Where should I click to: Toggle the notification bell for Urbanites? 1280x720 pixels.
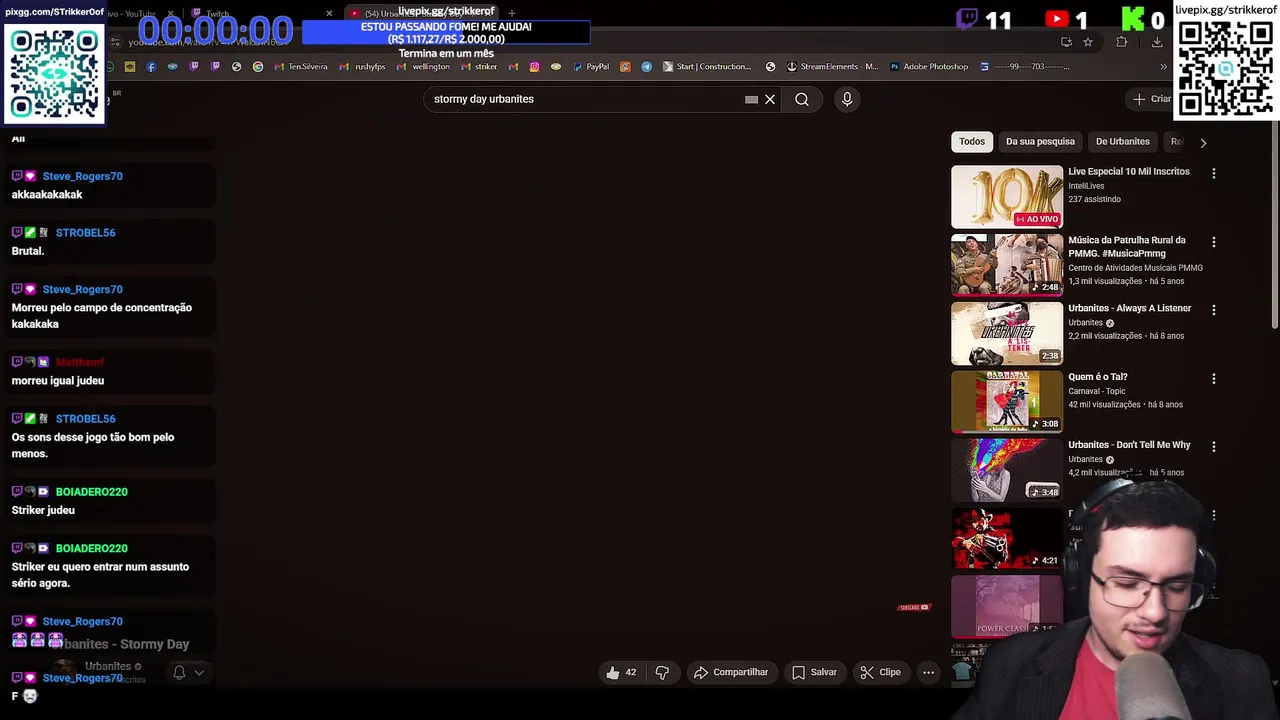pos(179,672)
